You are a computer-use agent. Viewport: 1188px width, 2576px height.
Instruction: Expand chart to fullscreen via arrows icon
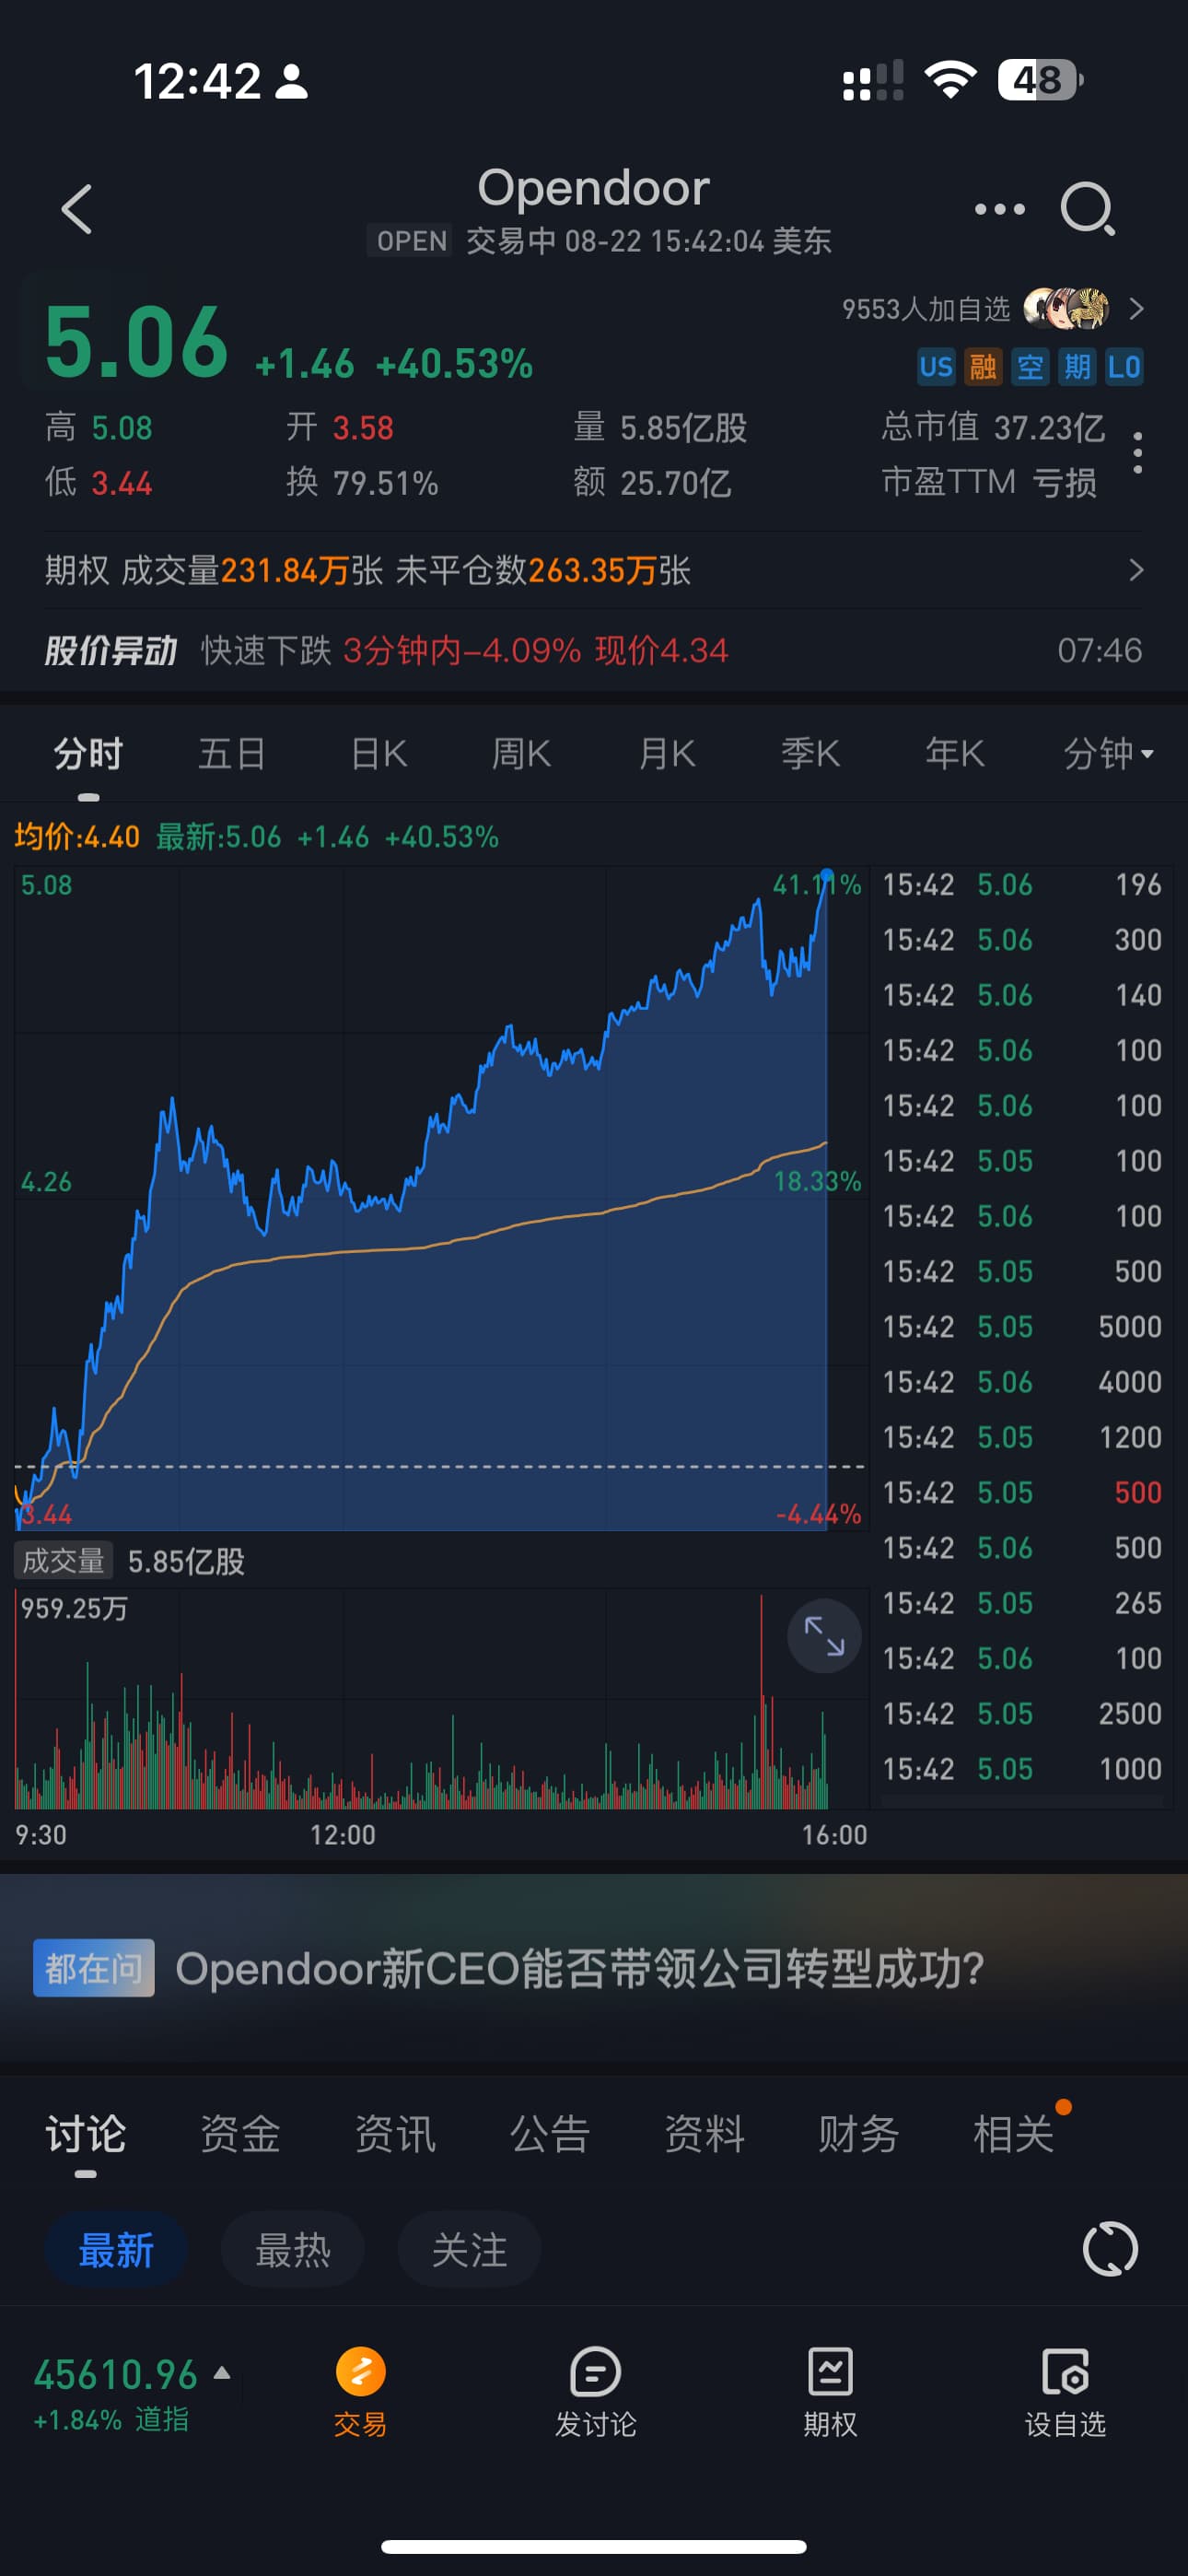point(825,1636)
